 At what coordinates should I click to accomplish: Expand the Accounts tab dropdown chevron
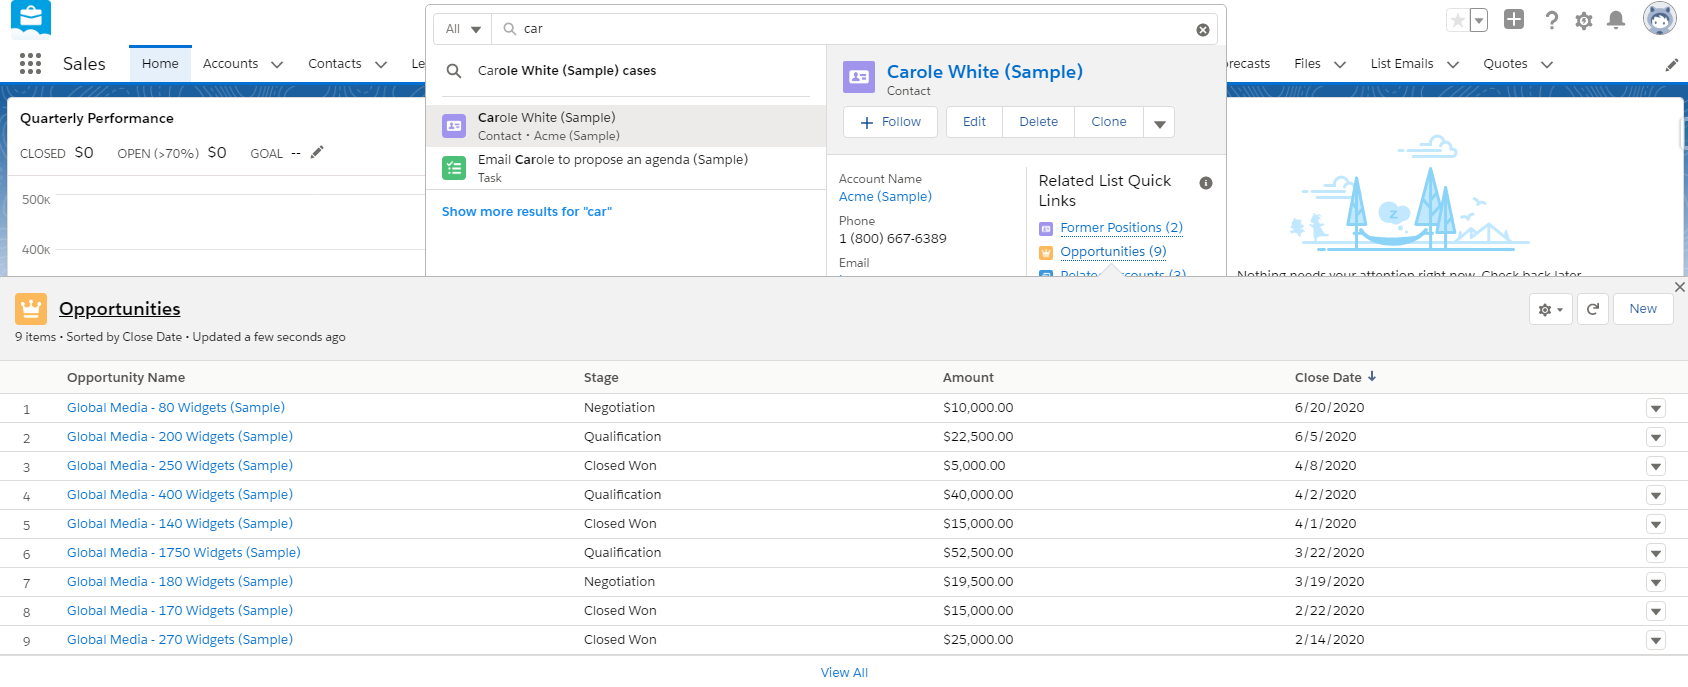point(277,65)
